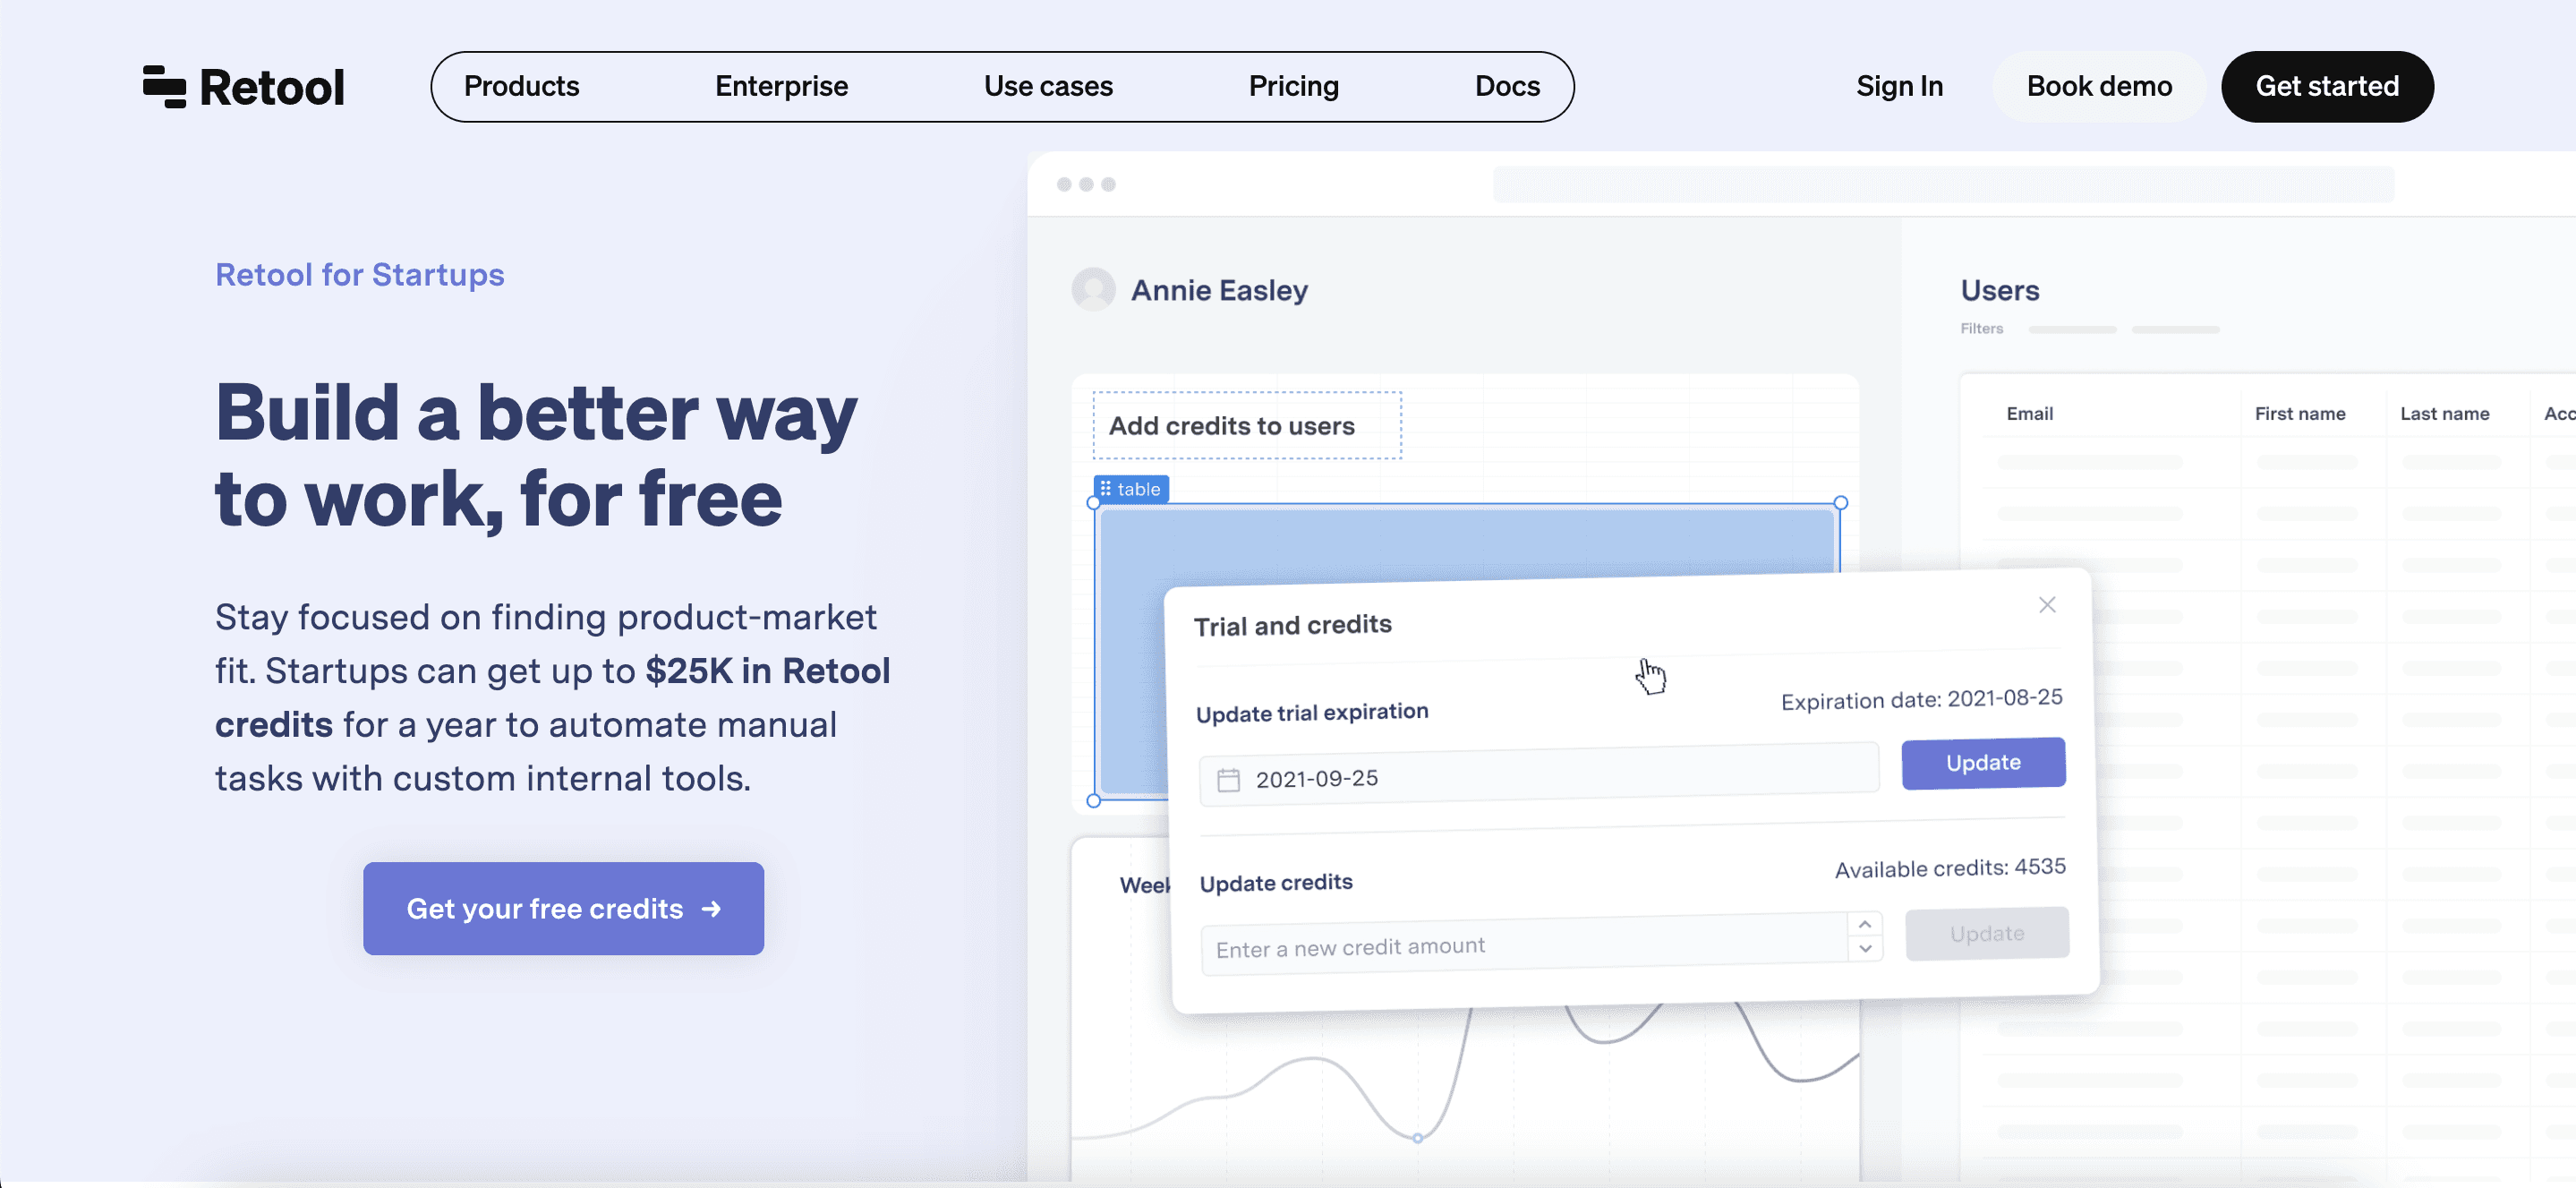Viewport: 2576px width, 1188px height.
Task: Increase the credit amount with the up arrow
Action: pos(1865,925)
